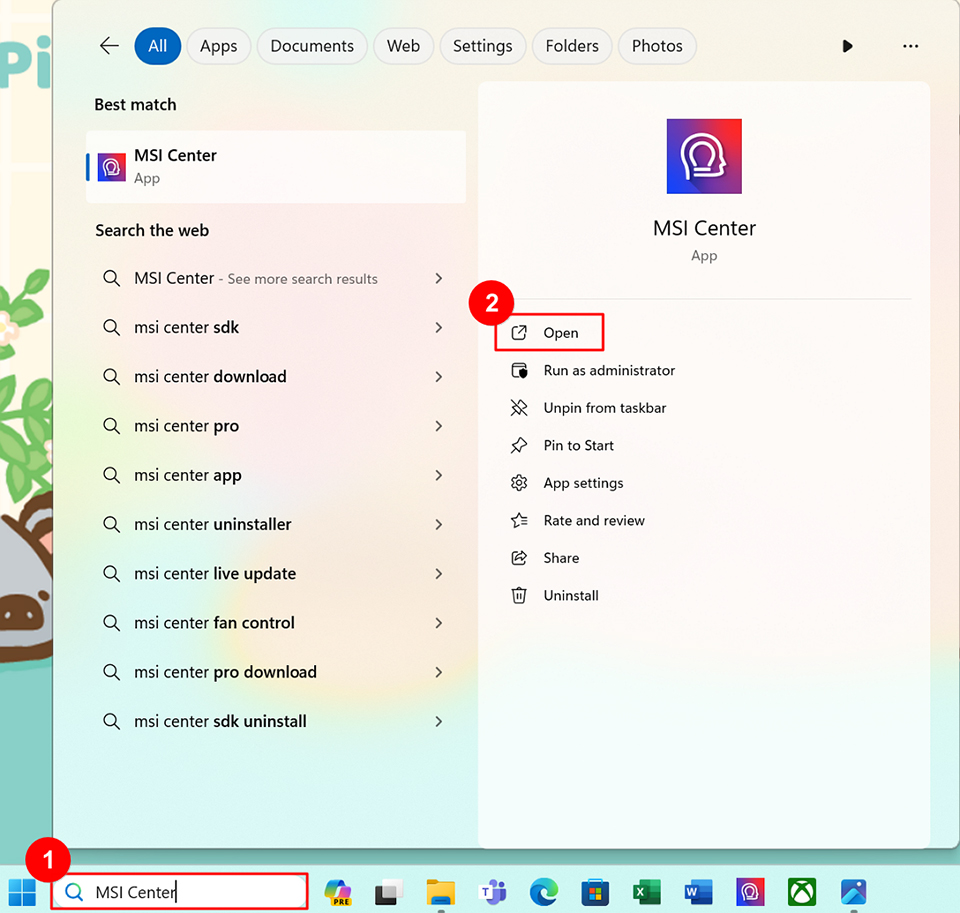The width and height of the screenshot is (960, 913).
Task: Open Task View from the taskbar
Action: [x=389, y=892]
